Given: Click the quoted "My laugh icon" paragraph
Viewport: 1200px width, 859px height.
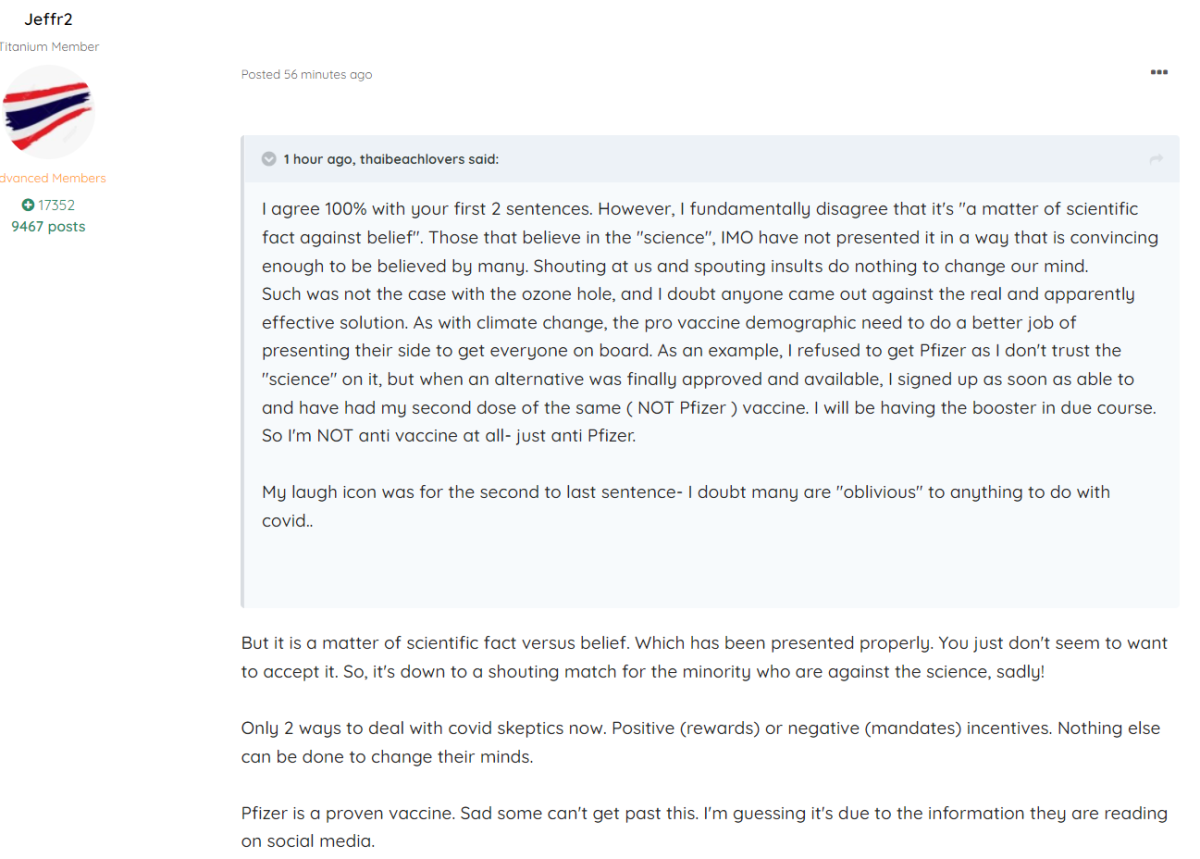Looking at the screenshot, I should [686, 506].
